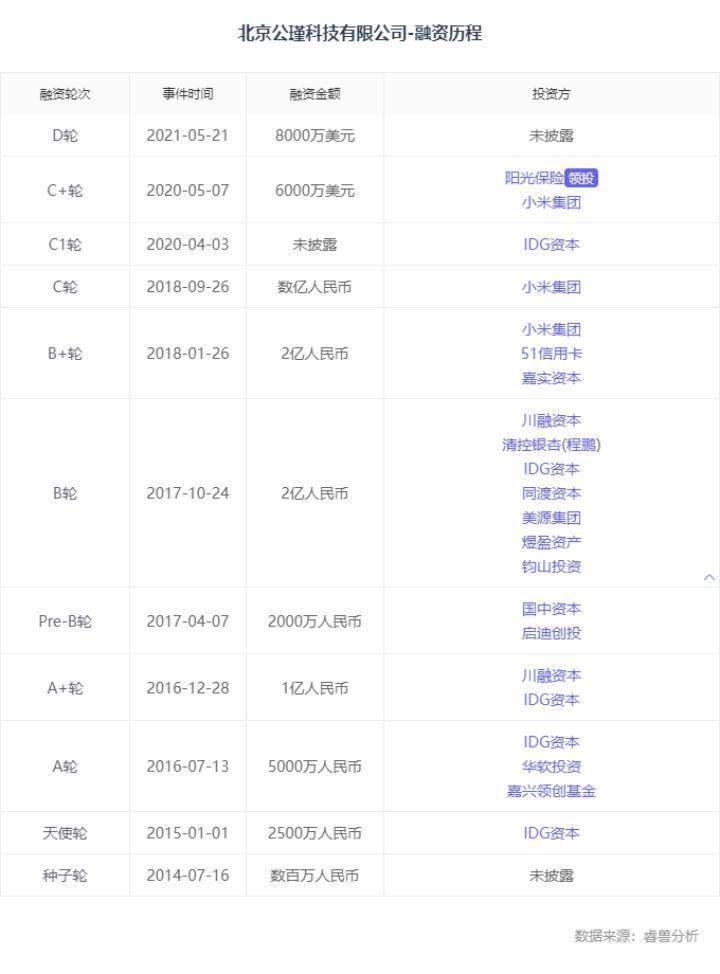Open IDG资本 link in 天使轮 row
The width and height of the screenshot is (720, 974).
[x=551, y=833]
